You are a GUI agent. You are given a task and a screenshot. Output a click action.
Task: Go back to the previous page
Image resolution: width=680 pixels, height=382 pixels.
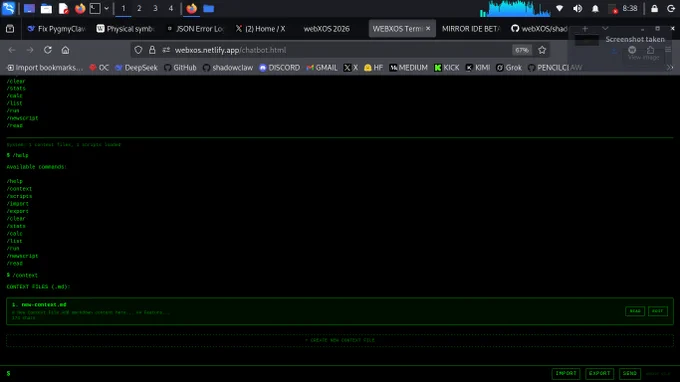click(x=12, y=50)
